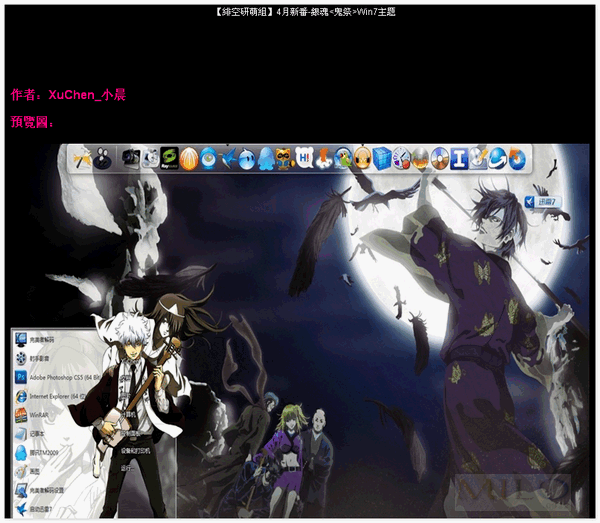Launch 射手影音 player from start menu

click(x=32, y=358)
